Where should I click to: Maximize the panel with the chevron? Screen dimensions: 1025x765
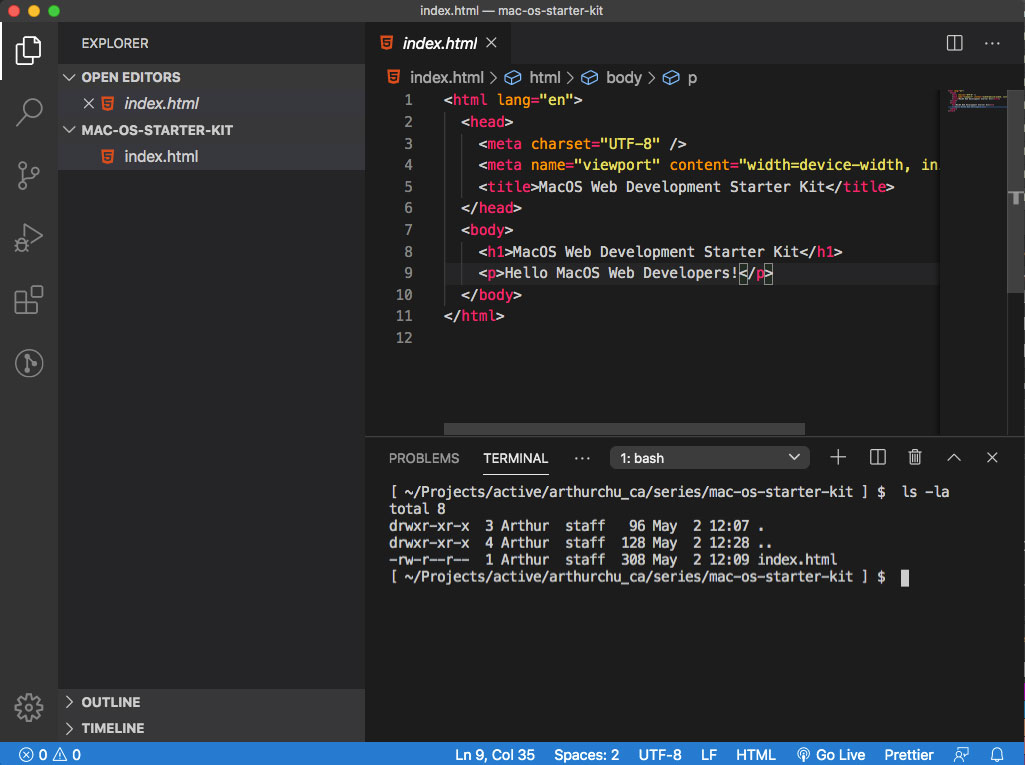[x=953, y=457]
